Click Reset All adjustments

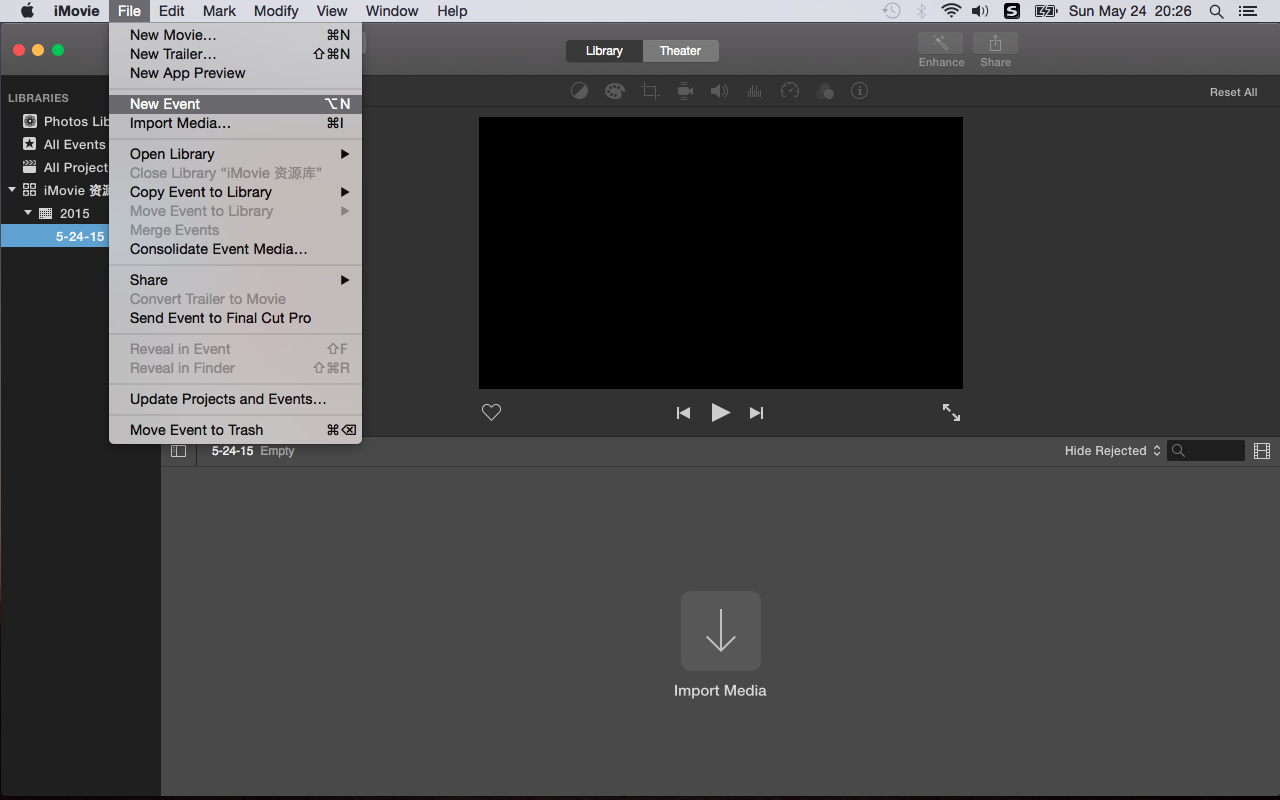(x=1233, y=92)
